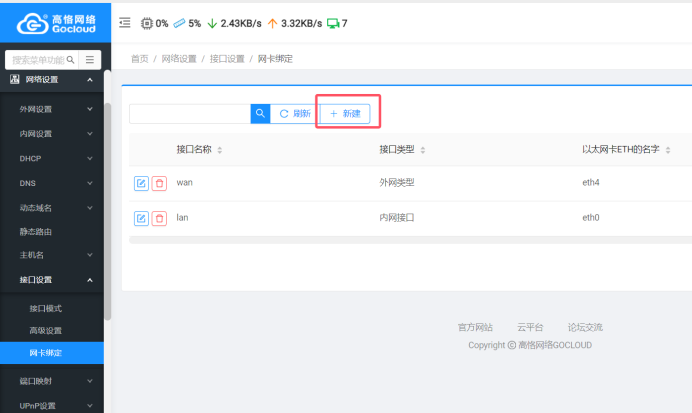Click the 刷新 refresh button
692x413 pixels.
coord(295,114)
